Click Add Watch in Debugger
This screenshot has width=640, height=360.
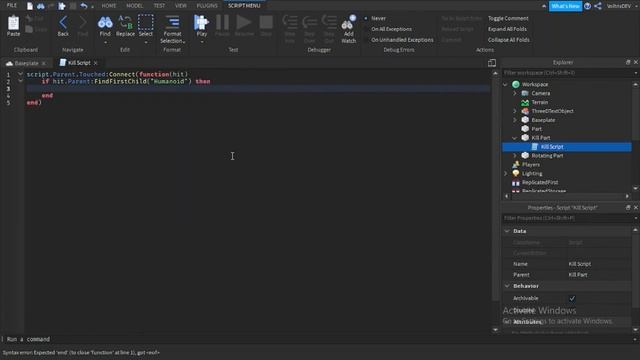coord(349,23)
